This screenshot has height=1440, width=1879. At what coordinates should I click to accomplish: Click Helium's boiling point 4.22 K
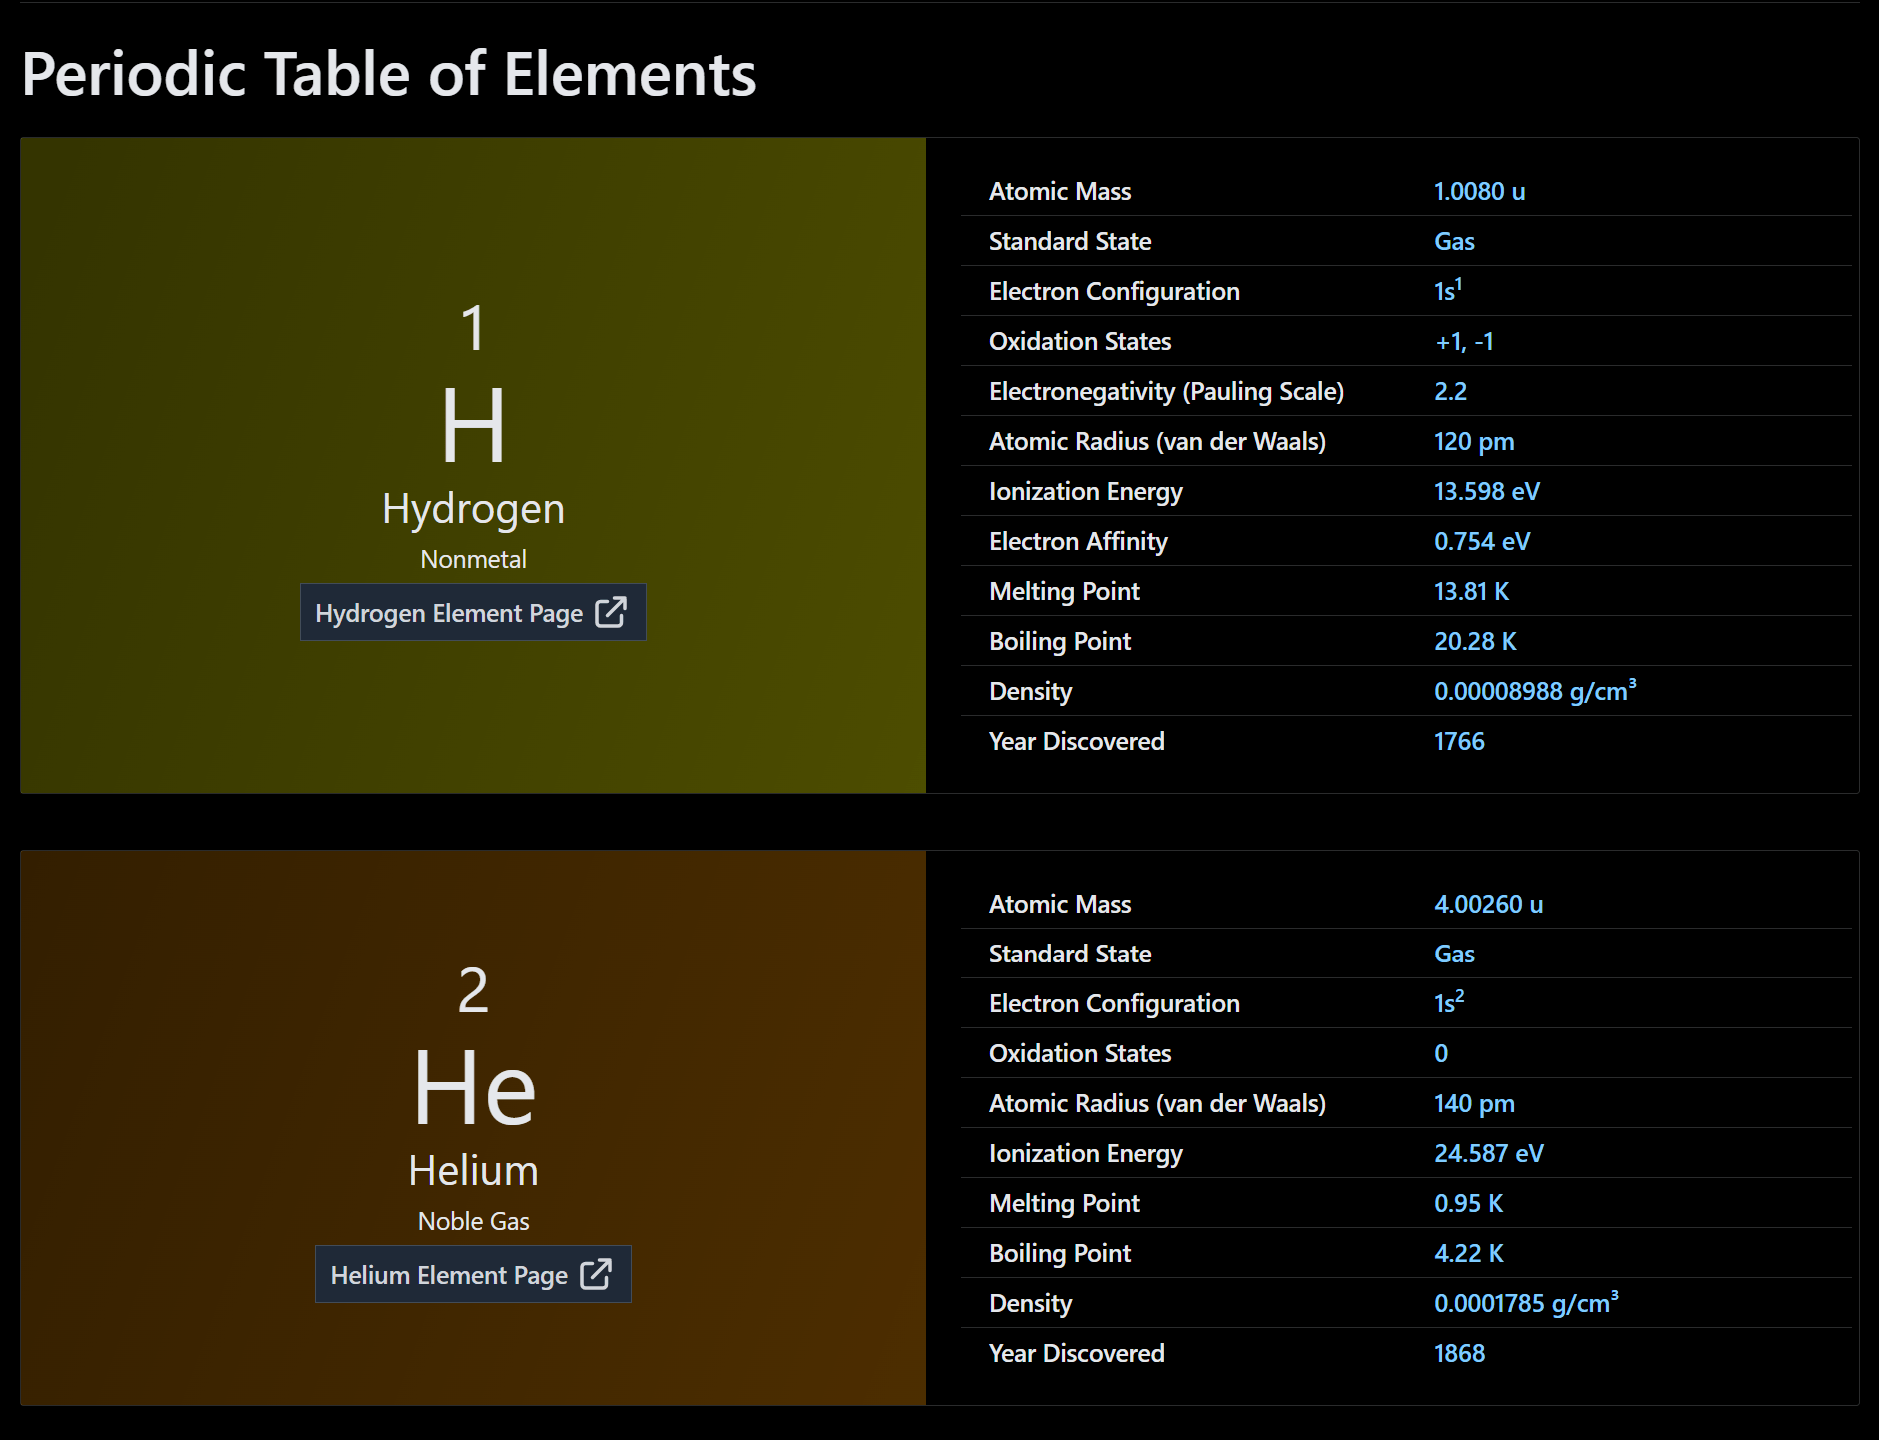coord(1468,1253)
